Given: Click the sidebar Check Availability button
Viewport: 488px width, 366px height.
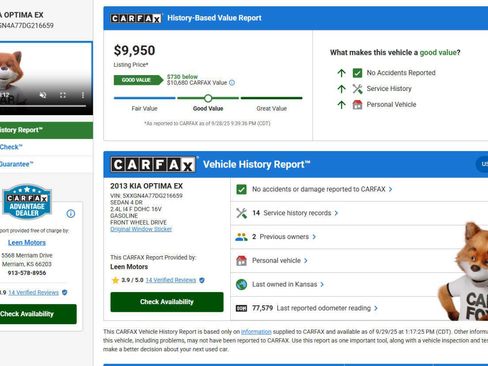Looking at the screenshot, I should 38,314.
